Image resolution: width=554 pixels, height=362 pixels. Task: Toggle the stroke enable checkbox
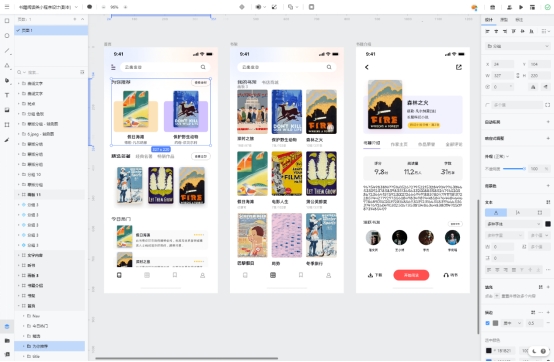pyautogui.click(x=488, y=323)
